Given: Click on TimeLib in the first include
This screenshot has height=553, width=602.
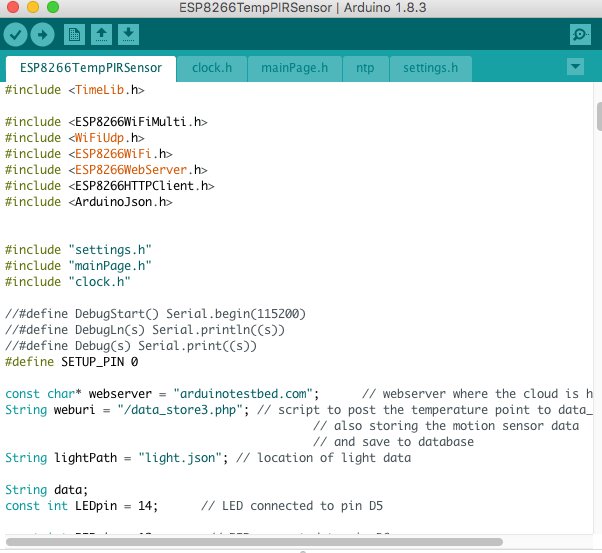Looking at the screenshot, I should click(99, 90).
